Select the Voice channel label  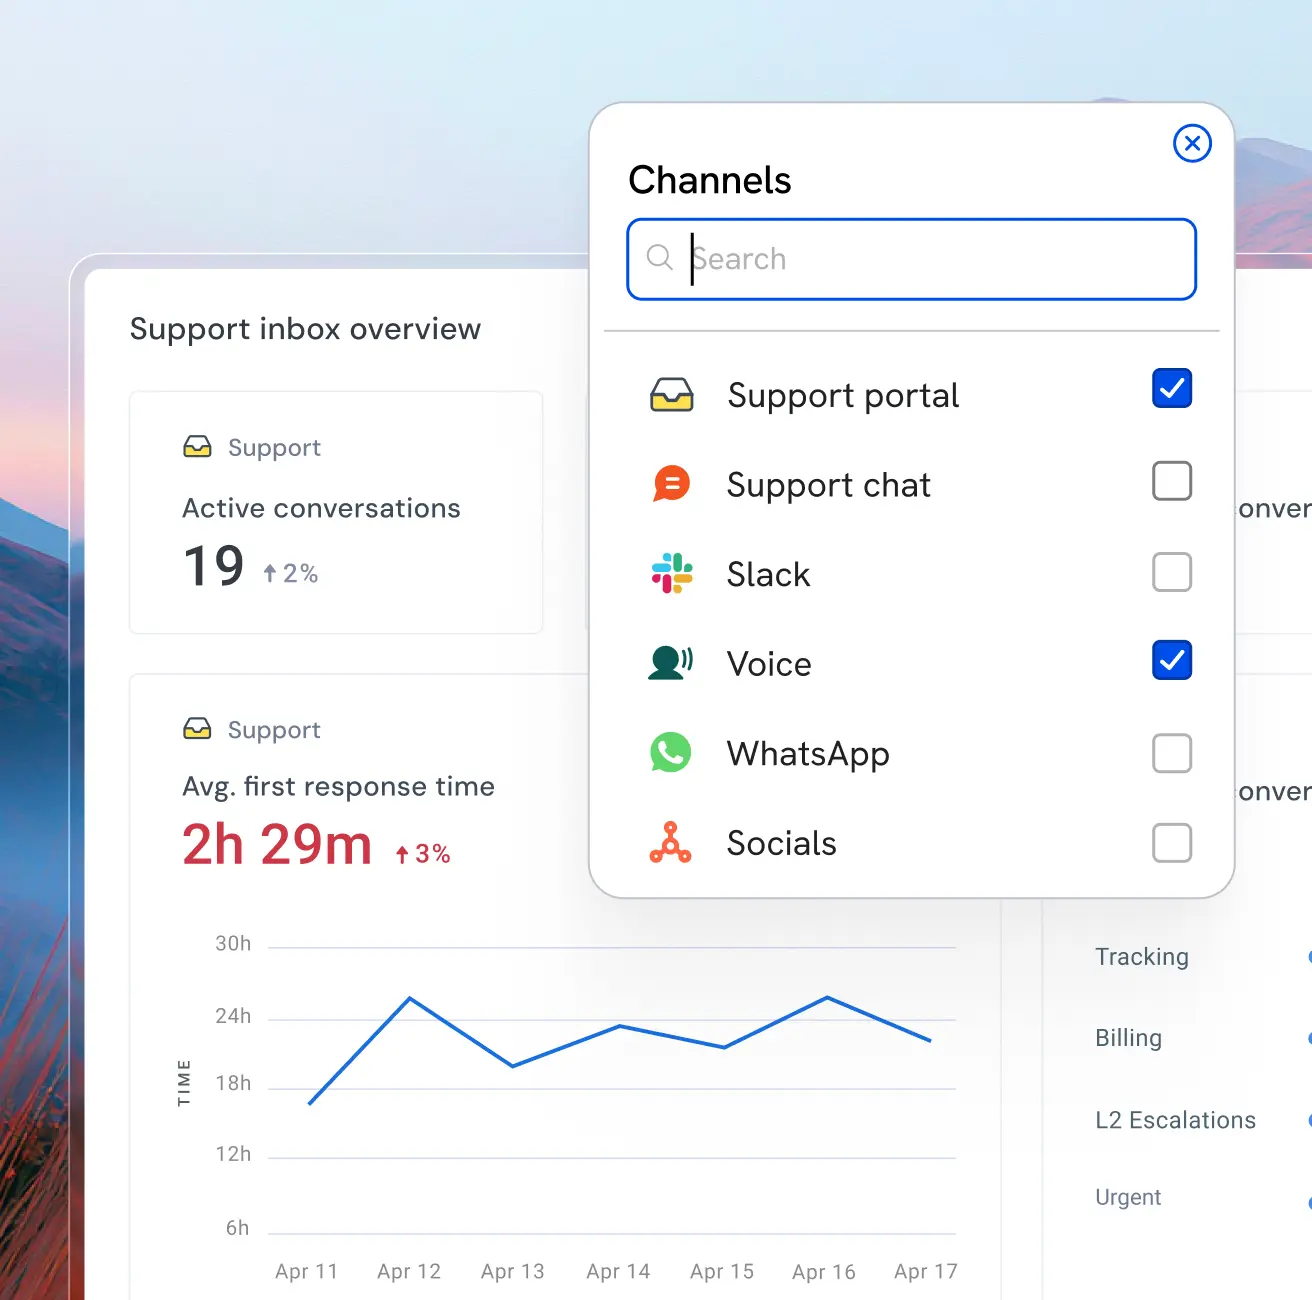click(x=769, y=664)
